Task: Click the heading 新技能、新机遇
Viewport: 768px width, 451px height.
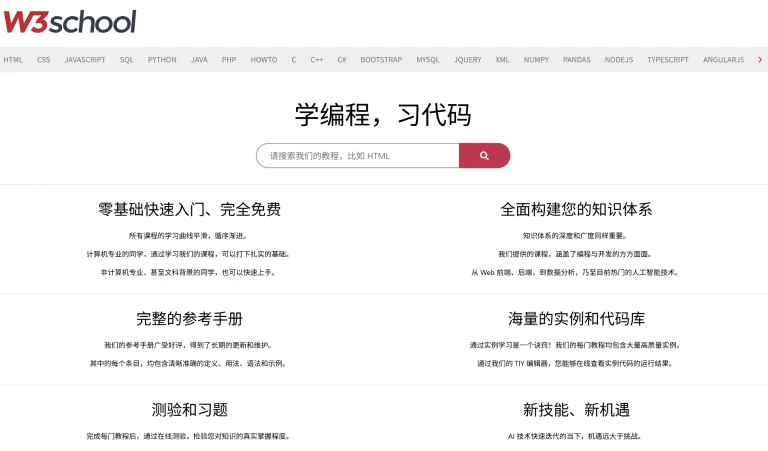Action: tap(576, 409)
